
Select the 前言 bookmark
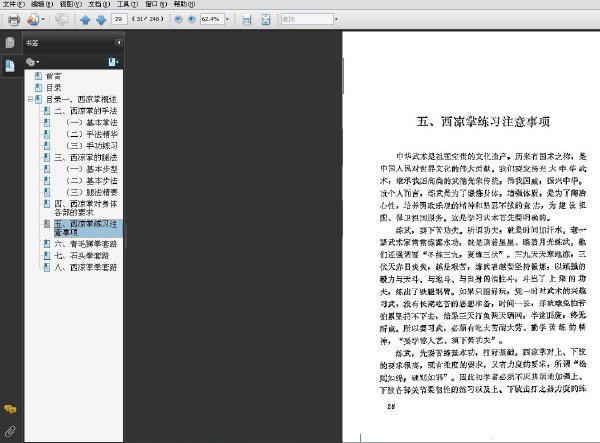click(54, 76)
